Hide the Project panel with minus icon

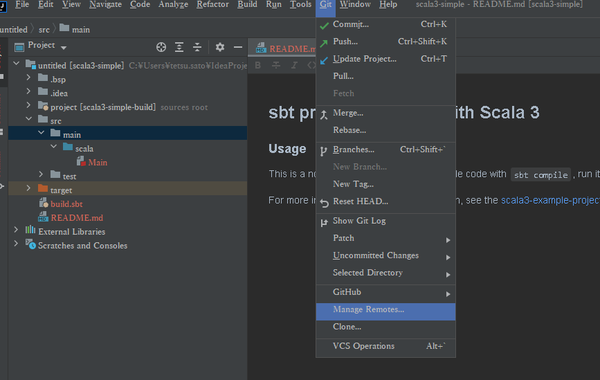pos(238,47)
